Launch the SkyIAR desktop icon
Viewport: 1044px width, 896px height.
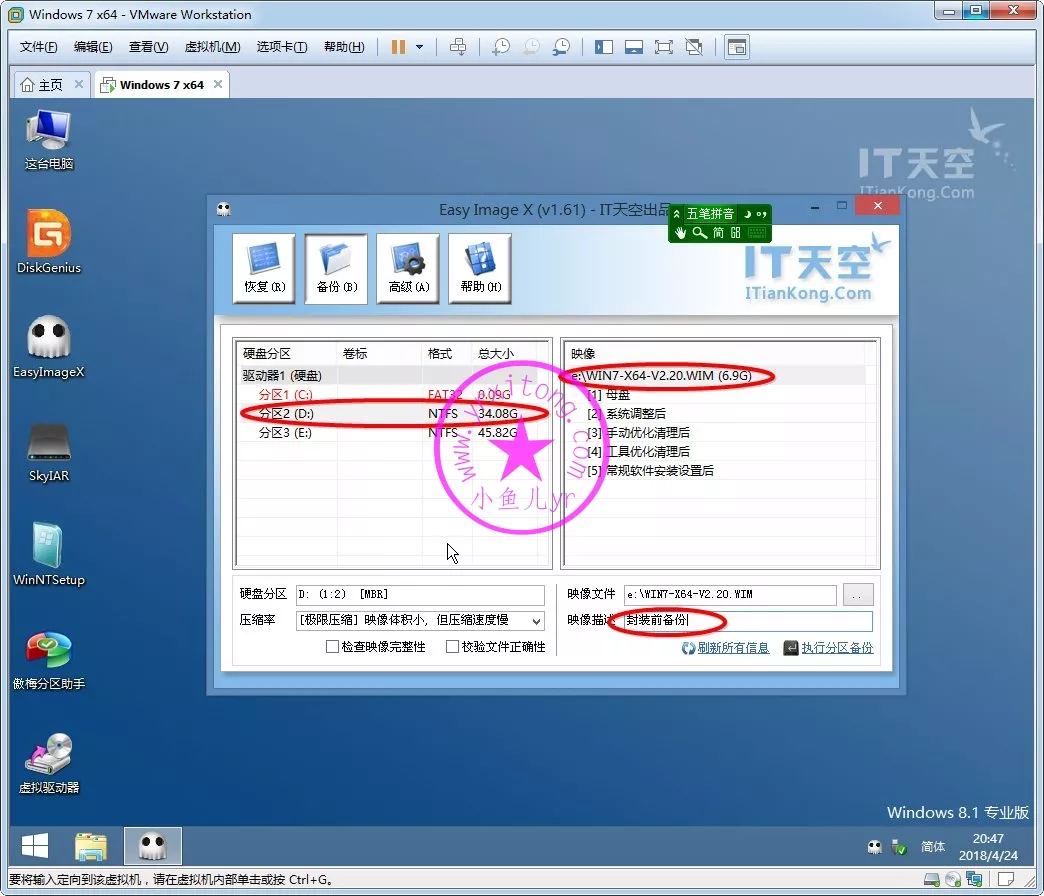point(49,451)
